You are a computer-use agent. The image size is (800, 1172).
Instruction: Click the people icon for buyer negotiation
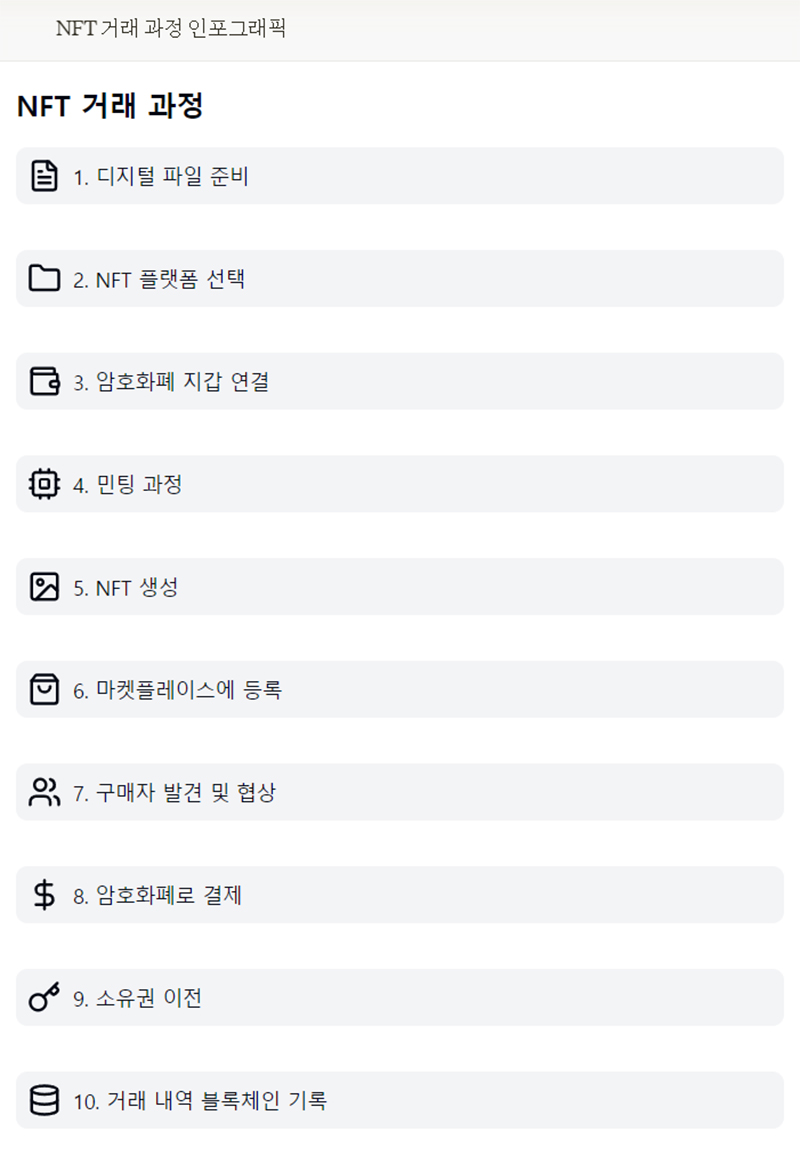coord(44,792)
